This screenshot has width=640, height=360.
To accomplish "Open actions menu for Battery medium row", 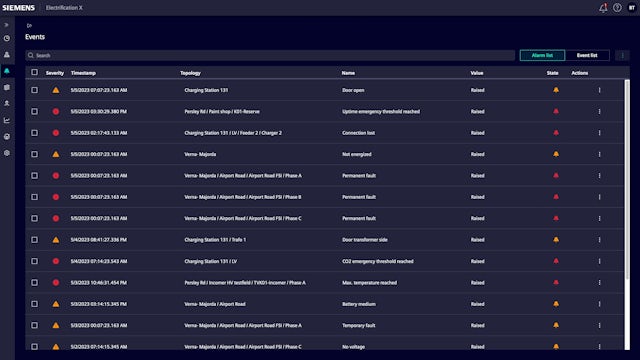I will click(x=599, y=304).
